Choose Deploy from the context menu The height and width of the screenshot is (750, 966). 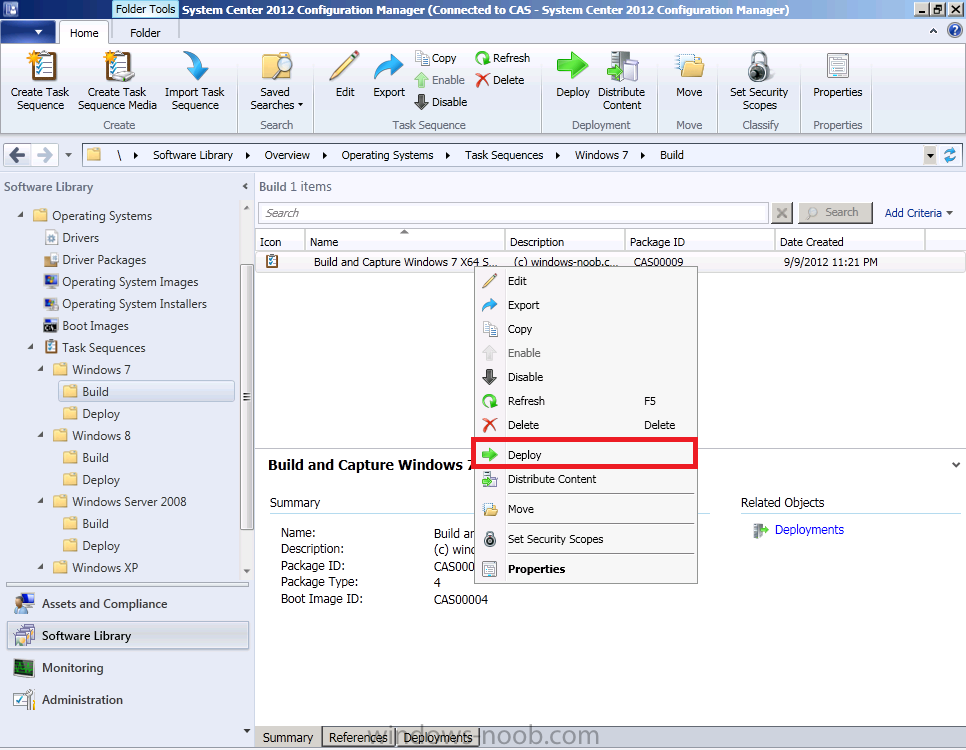pyautogui.click(x=585, y=455)
